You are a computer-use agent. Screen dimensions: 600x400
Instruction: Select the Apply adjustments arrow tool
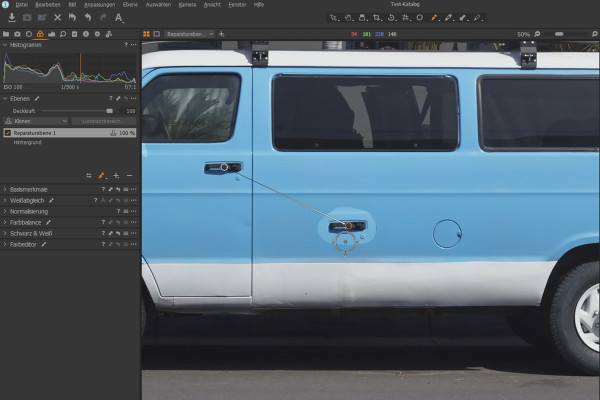point(463,18)
